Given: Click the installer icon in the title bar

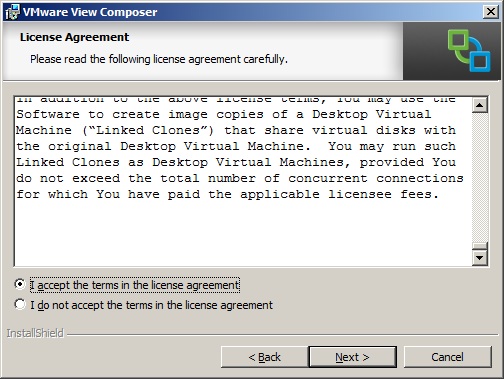Looking at the screenshot, I should (12, 12).
